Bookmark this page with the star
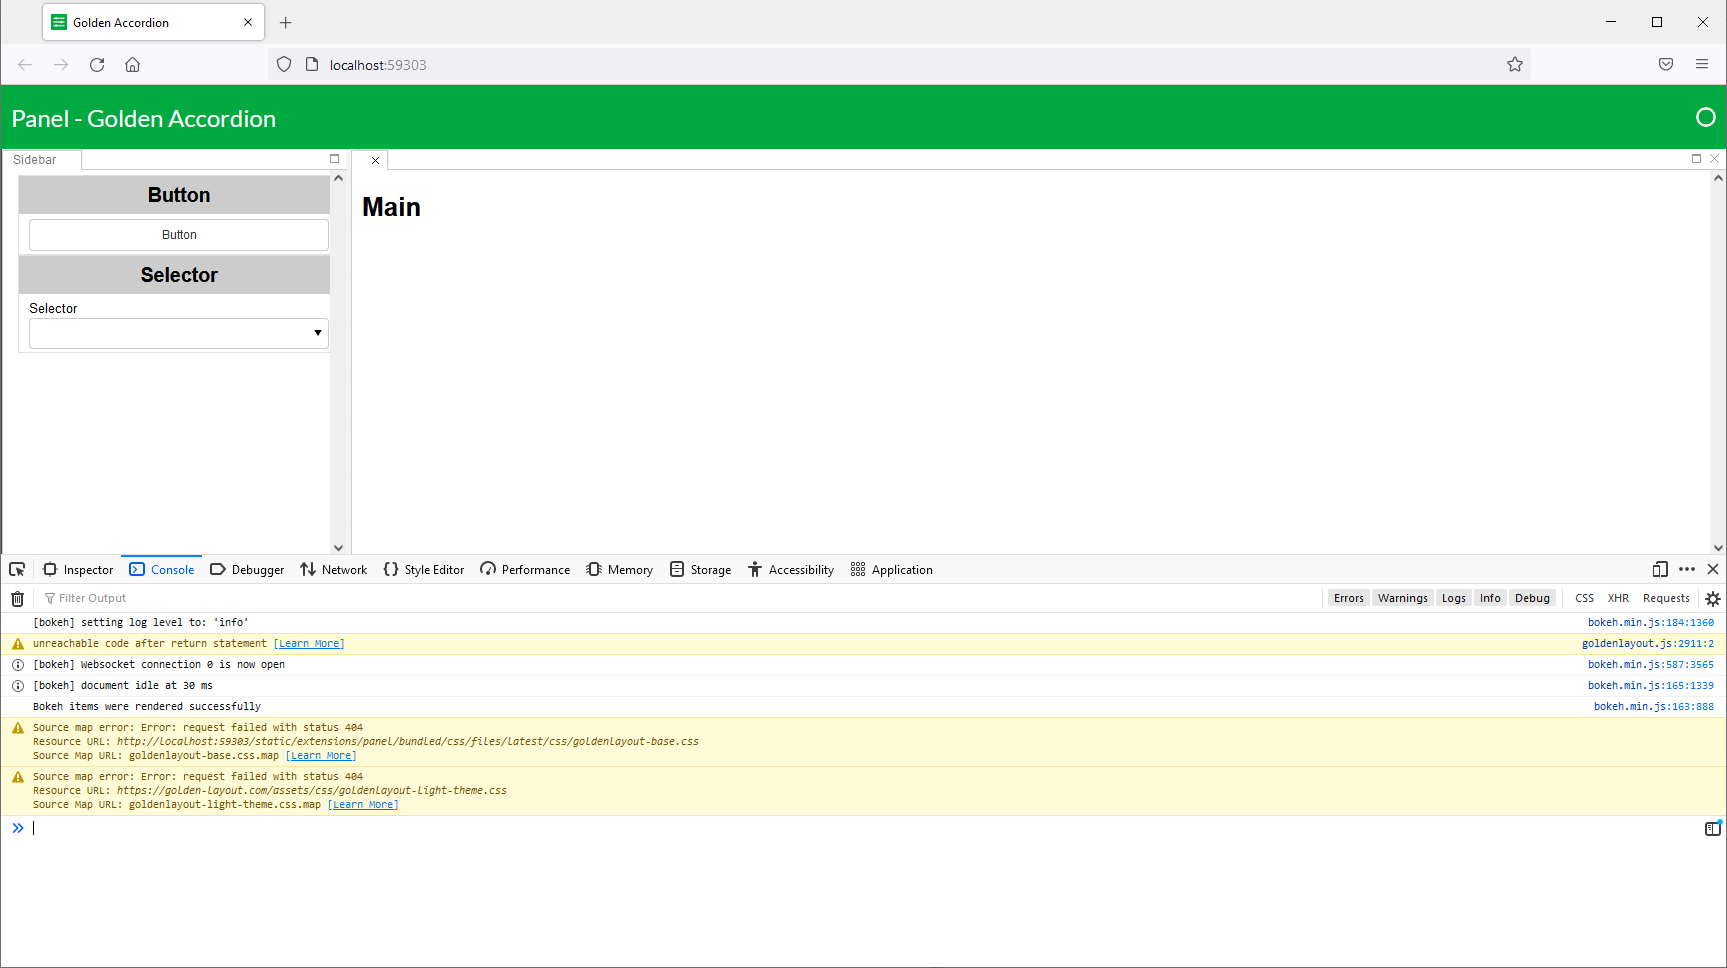This screenshot has width=1727, height=968. [x=1515, y=65]
